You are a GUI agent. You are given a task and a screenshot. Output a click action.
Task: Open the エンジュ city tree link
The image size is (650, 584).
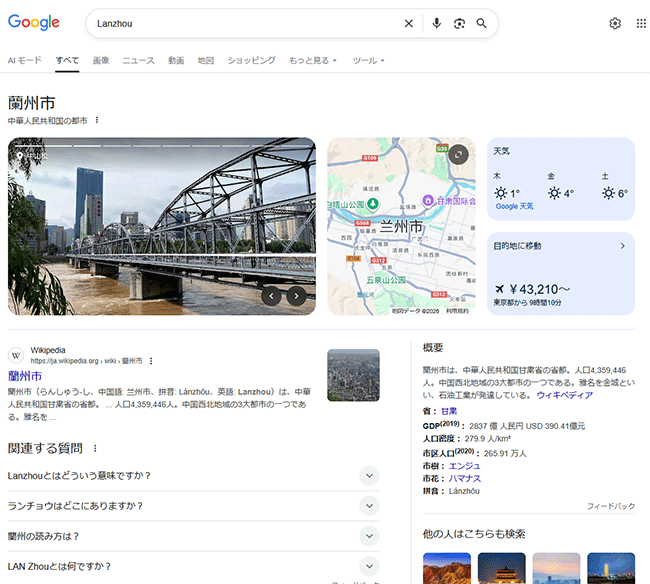464,466
